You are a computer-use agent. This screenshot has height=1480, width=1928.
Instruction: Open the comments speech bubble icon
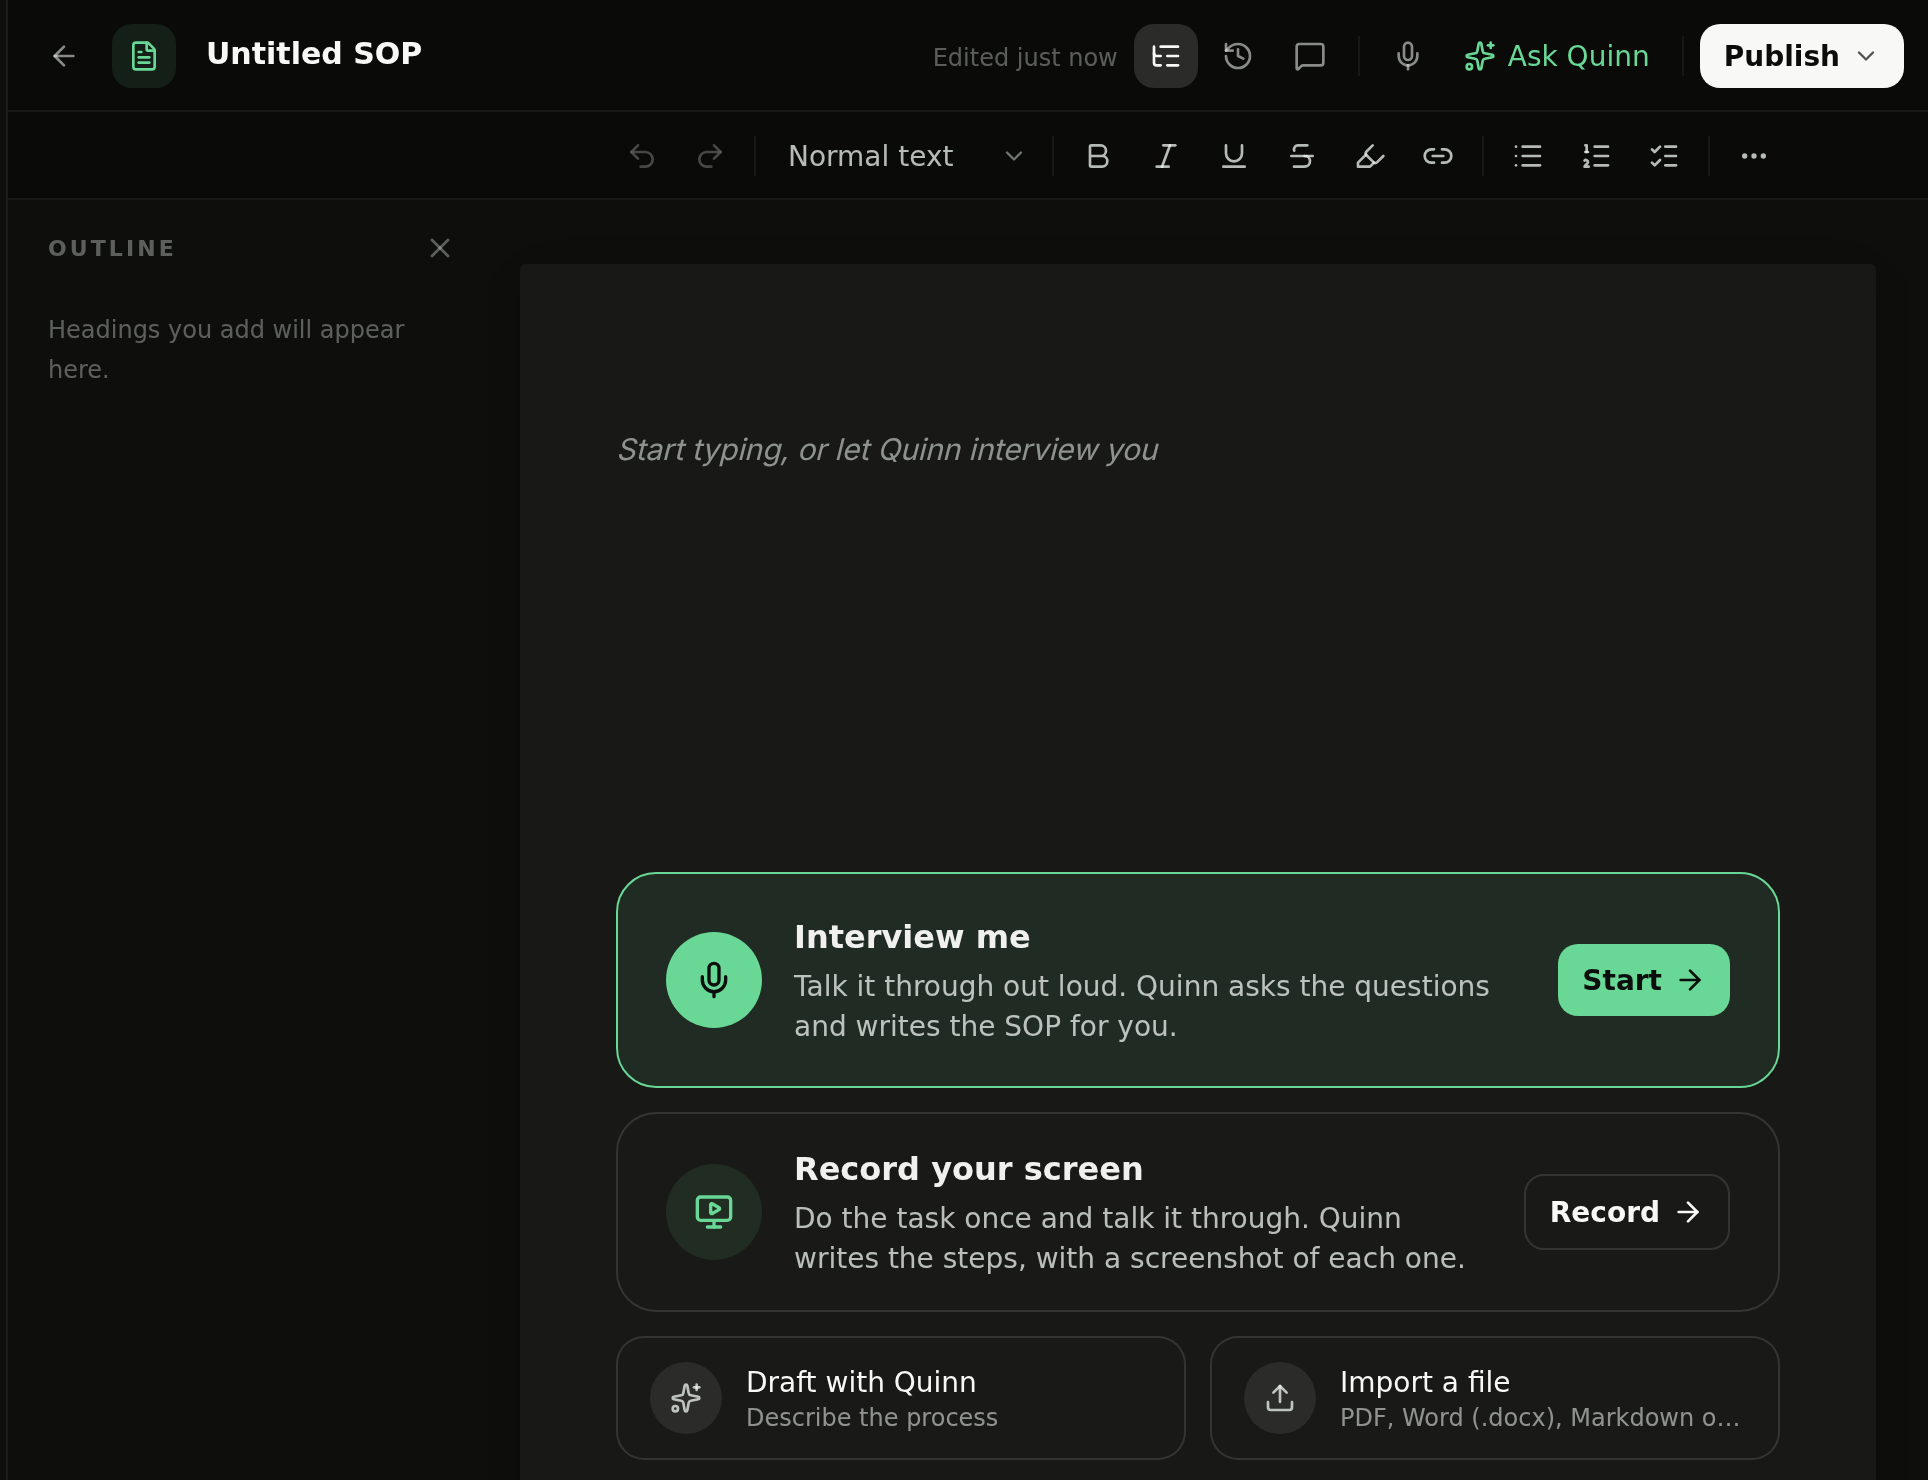[1310, 56]
